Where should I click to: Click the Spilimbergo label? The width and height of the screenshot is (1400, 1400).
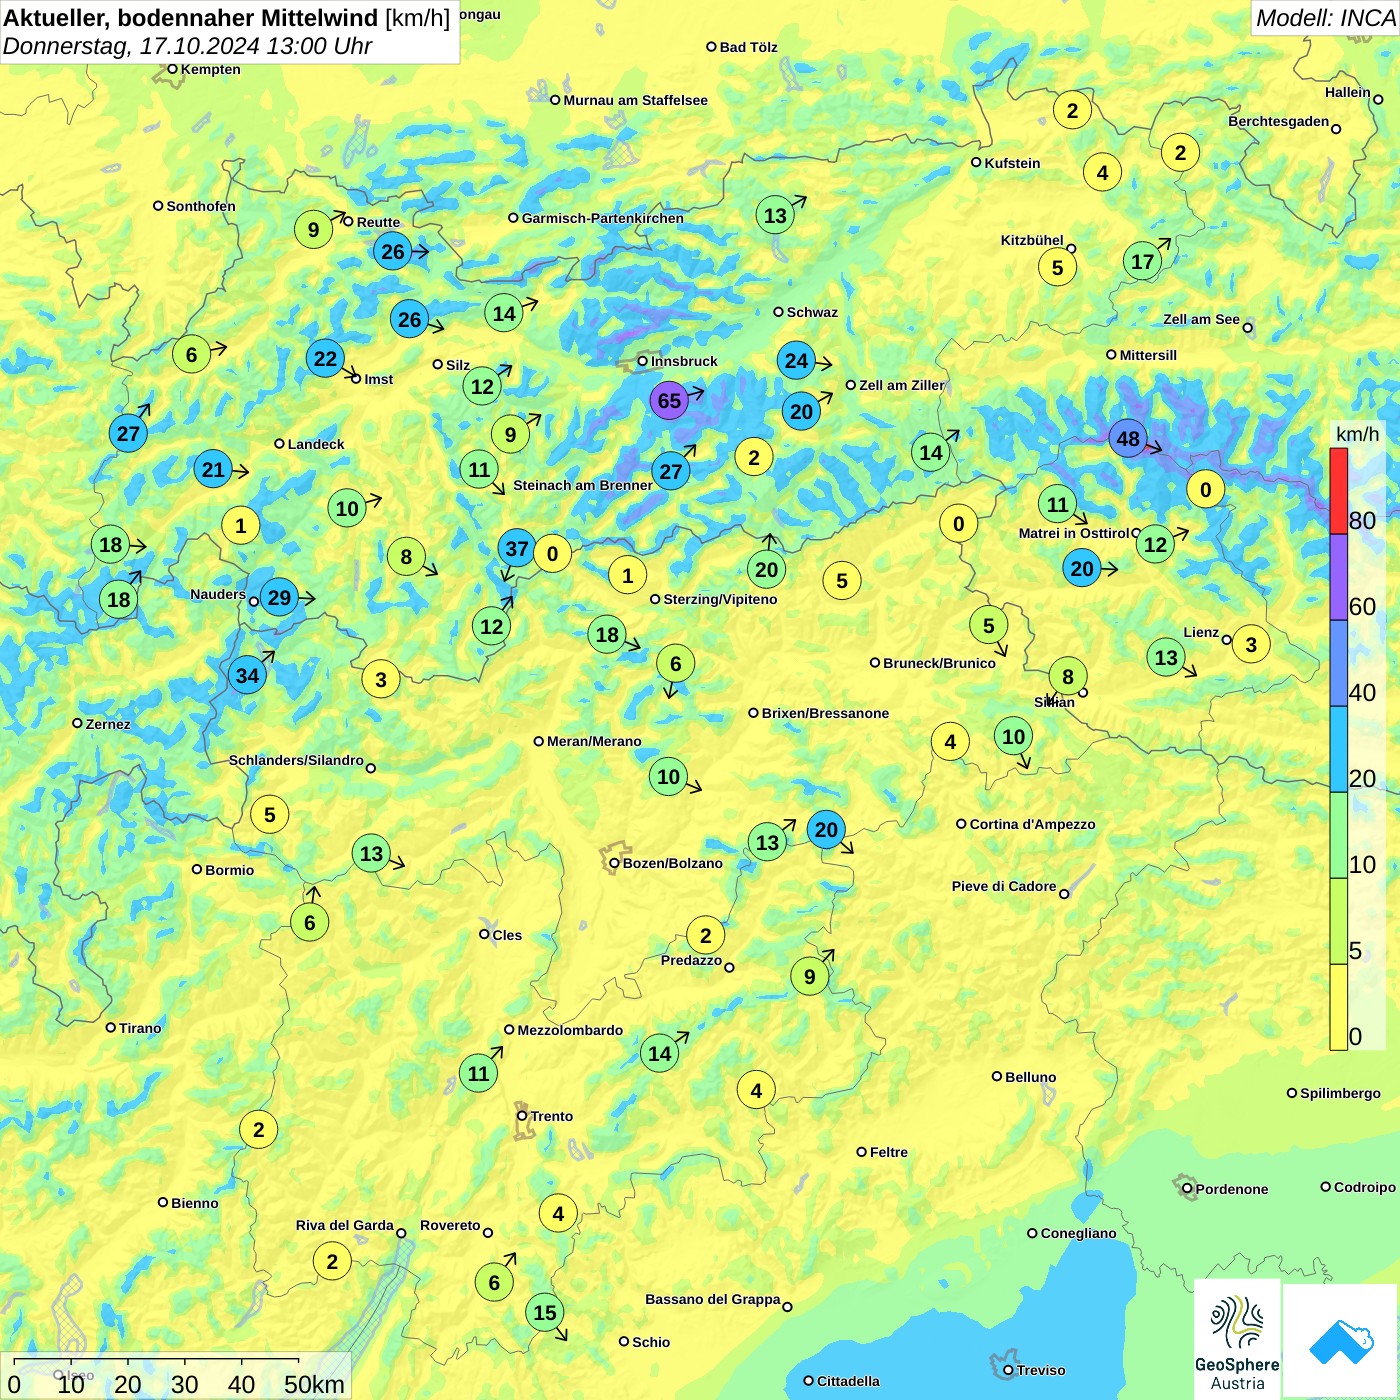[1340, 1093]
